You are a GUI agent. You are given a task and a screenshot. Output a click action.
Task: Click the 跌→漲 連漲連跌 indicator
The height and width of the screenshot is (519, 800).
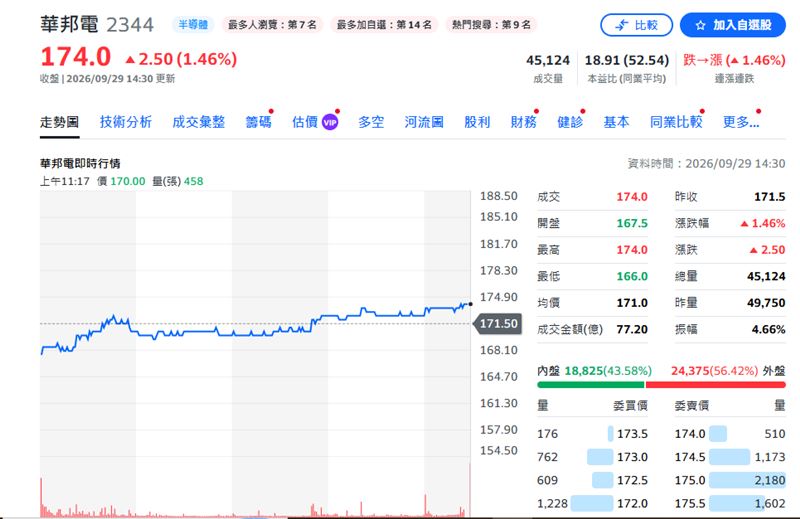click(734, 60)
